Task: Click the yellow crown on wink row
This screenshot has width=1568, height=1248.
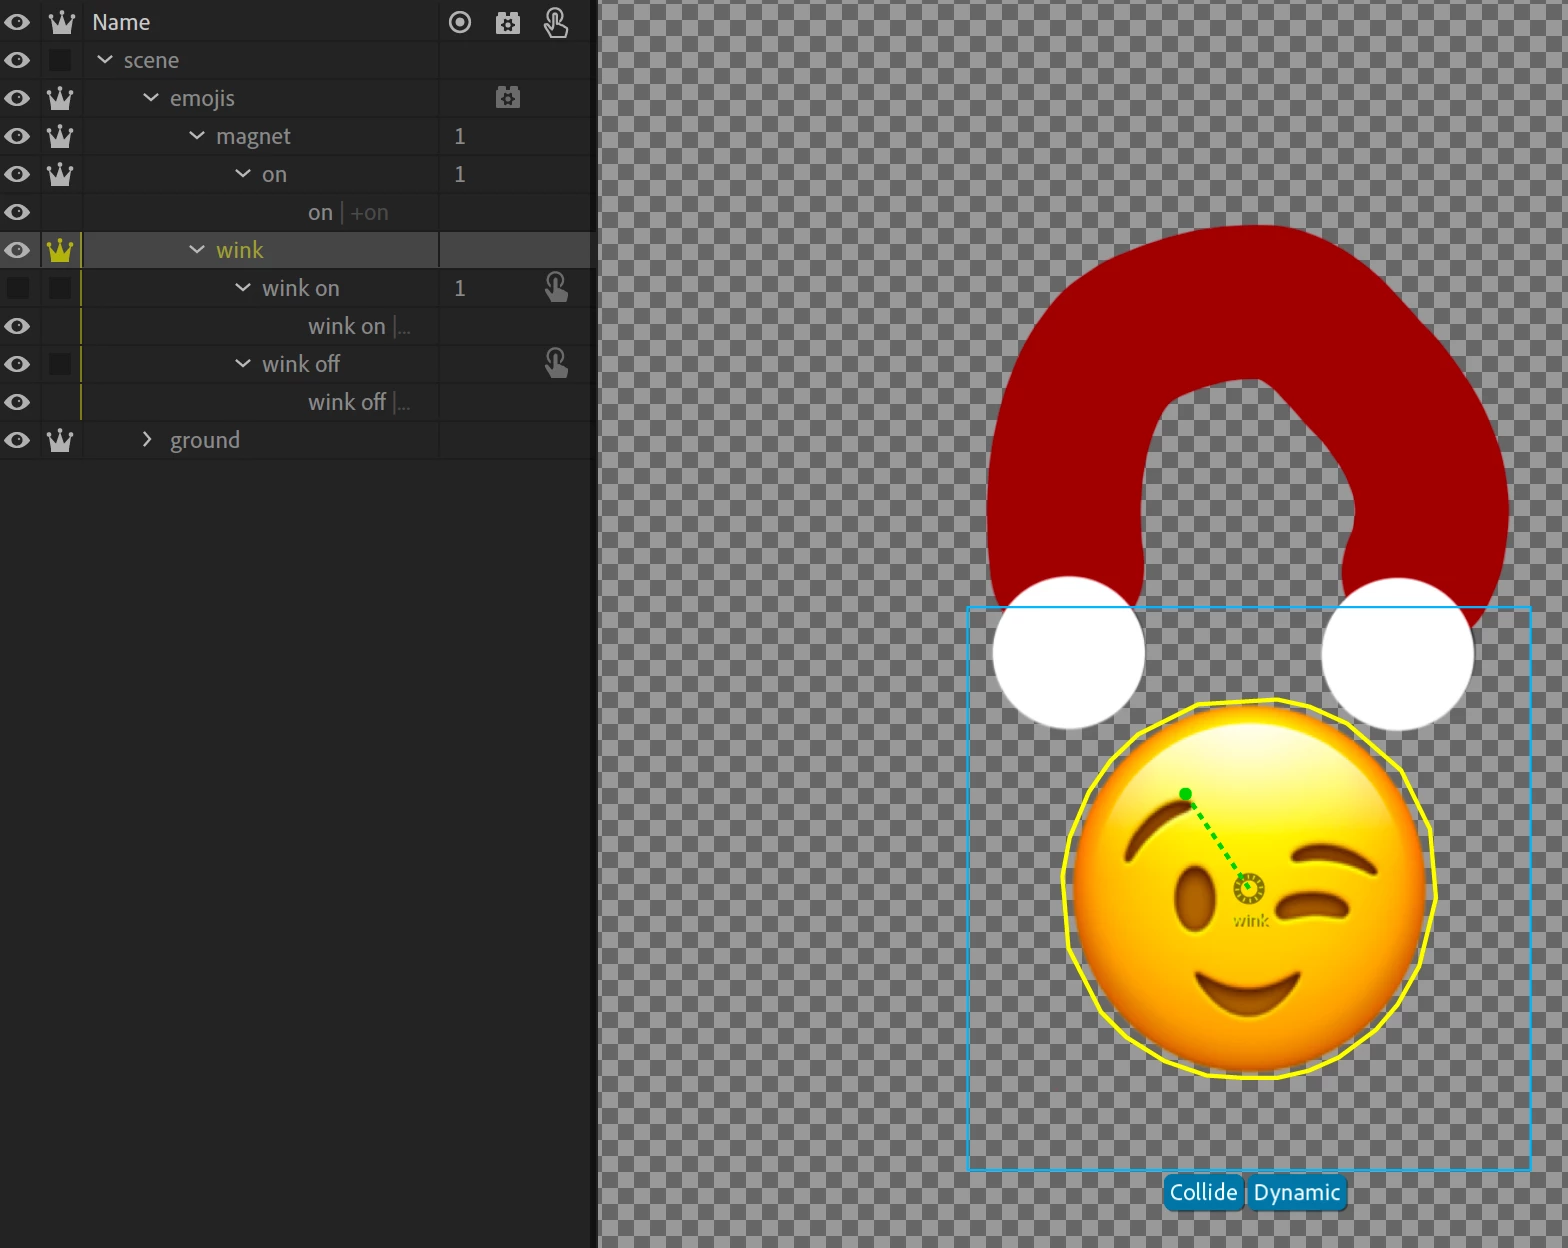Action: pyautogui.click(x=61, y=250)
